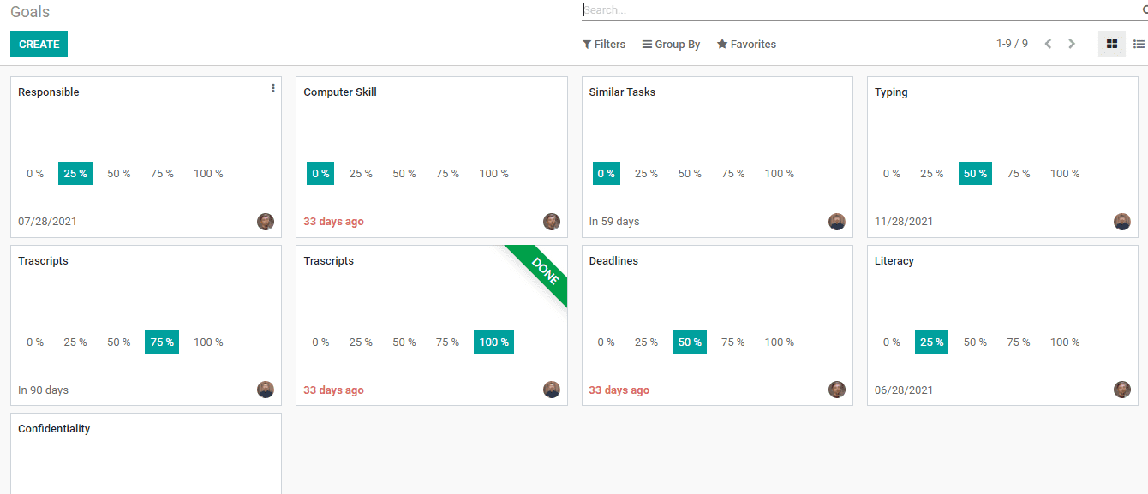The height and width of the screenshot is (494, 1148).
Task: Go to next page arrow
Action: [x=1071, y=44]
